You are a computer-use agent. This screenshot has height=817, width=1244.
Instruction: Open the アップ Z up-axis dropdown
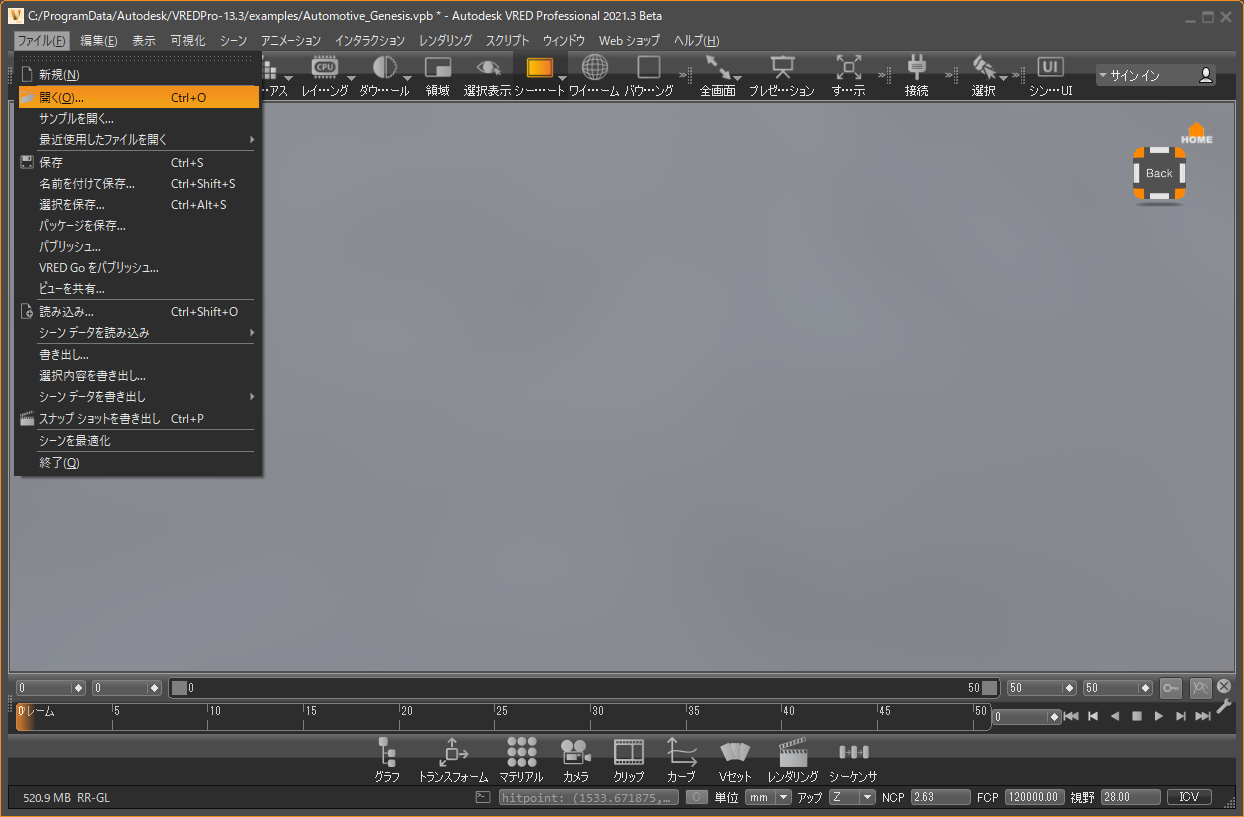tap(852, 797)
